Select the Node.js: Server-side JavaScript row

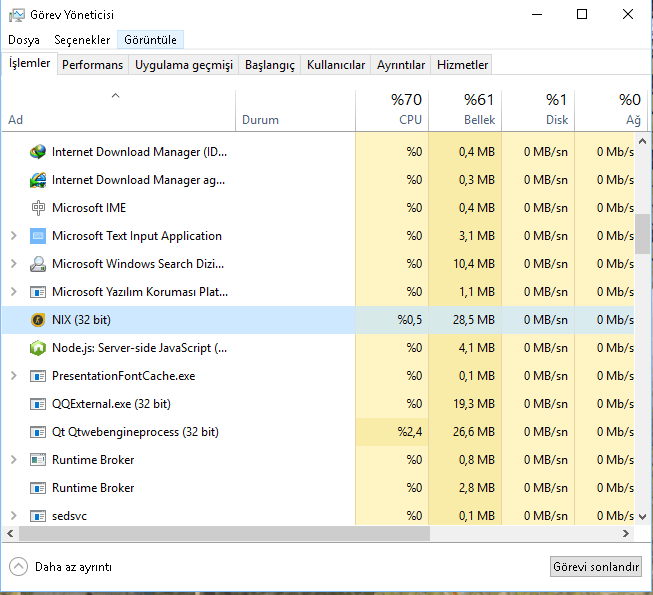(318, 348)
